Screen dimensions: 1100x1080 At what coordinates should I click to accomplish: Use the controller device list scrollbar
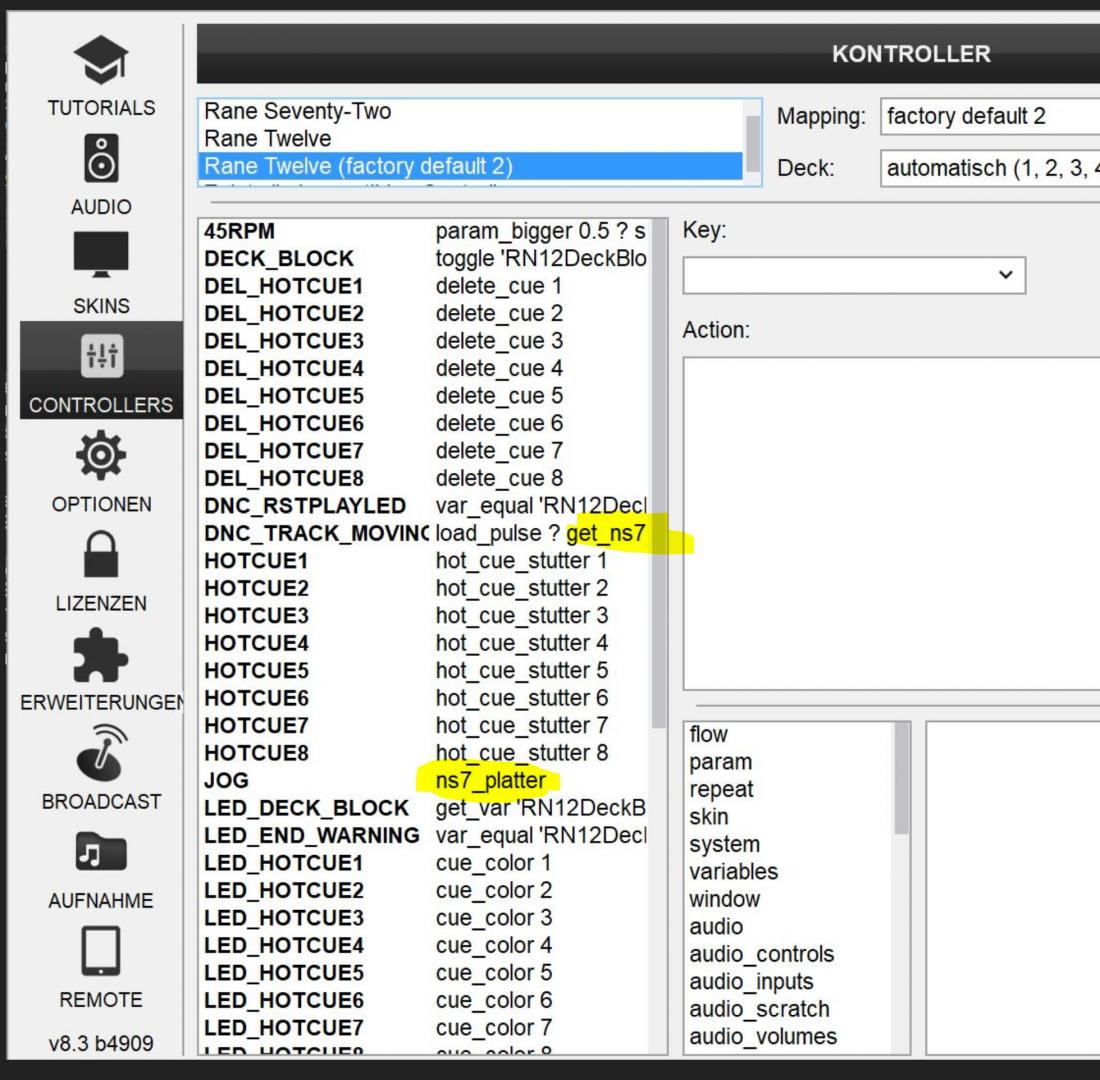pos(753,142)
